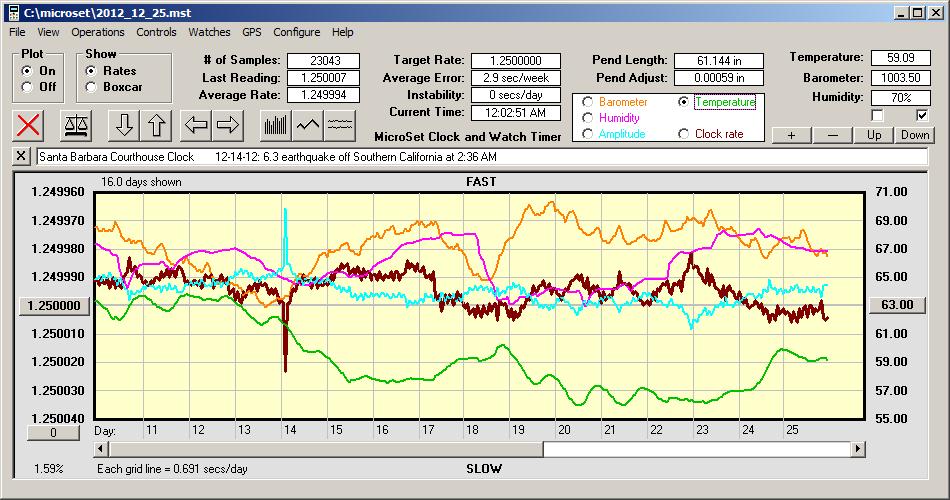Viewport: 950px width, 500px height.
Task: Open the Configure menu
Action: pos(297,32)
